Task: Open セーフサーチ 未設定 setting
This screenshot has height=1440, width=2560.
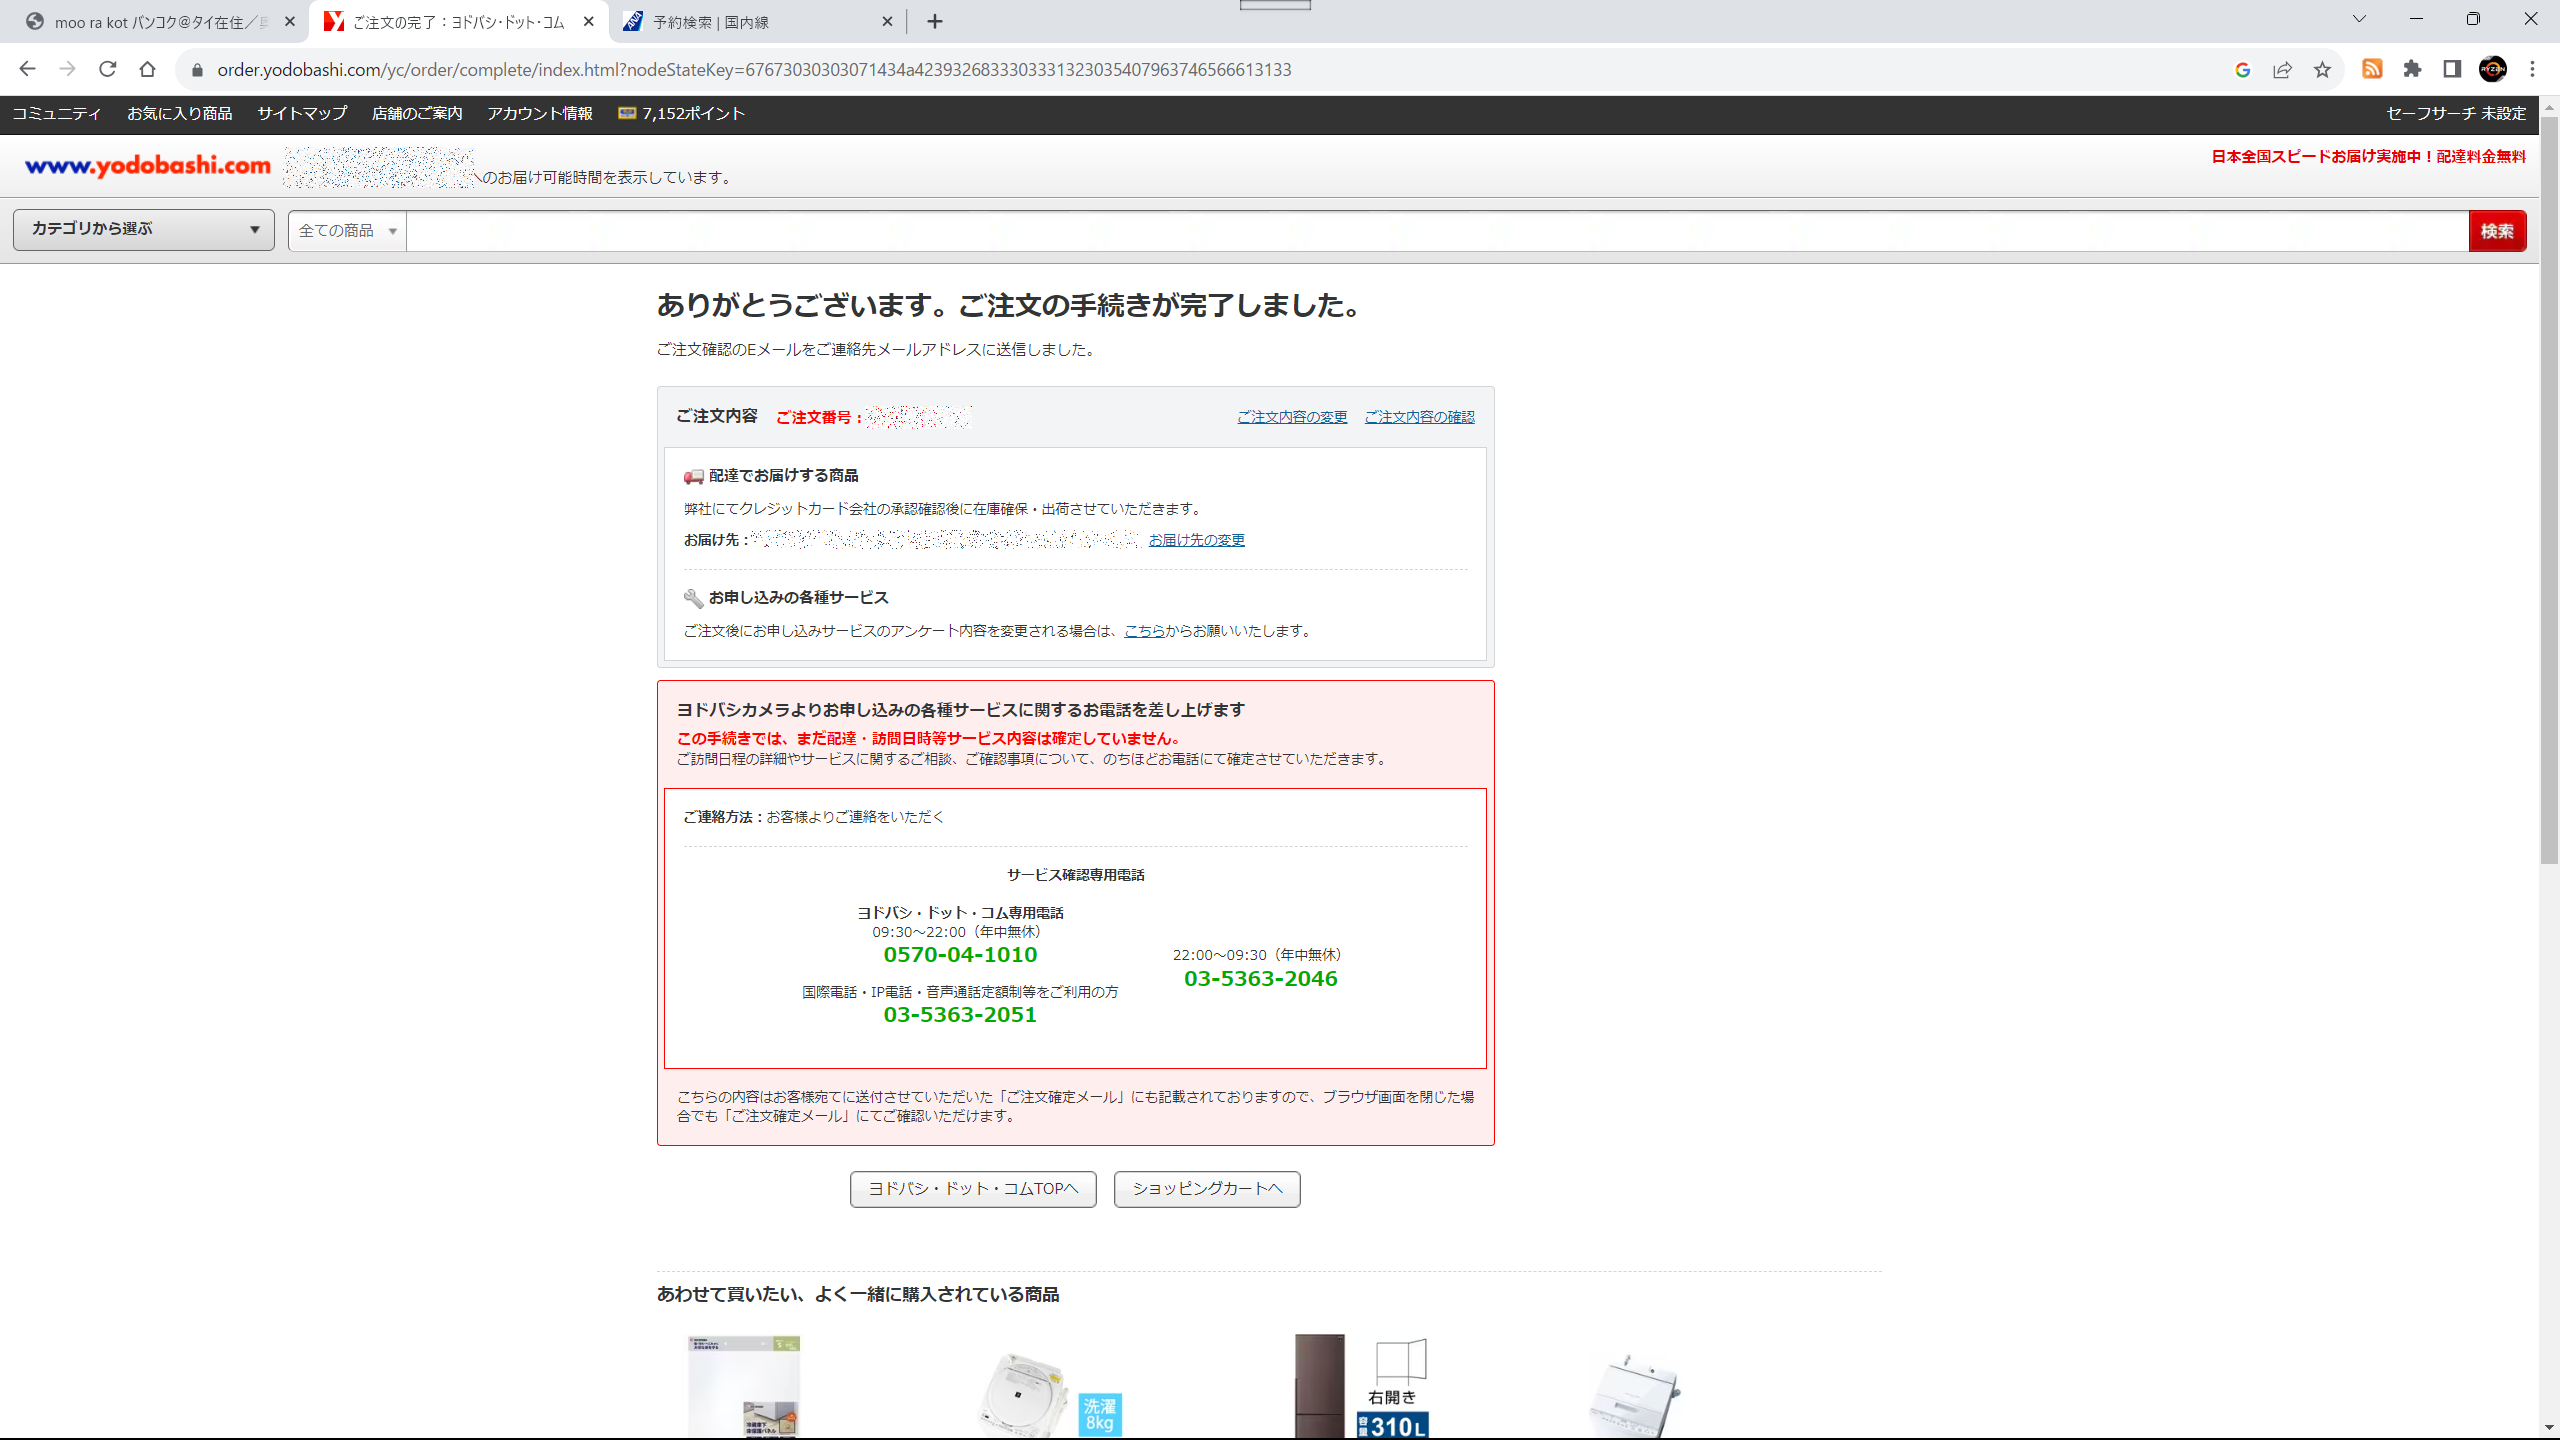Action: 2456,113
